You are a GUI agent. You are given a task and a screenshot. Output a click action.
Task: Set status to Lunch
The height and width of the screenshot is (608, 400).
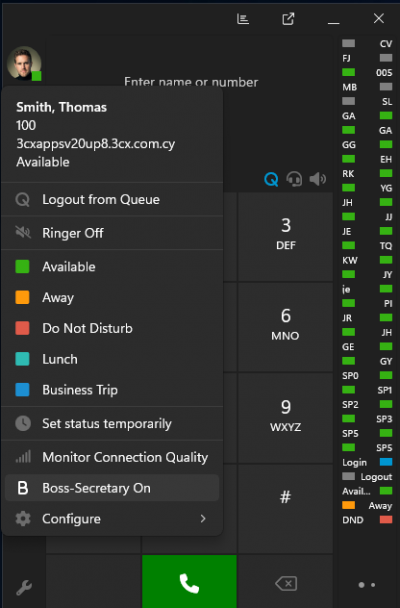pos(112,359)
